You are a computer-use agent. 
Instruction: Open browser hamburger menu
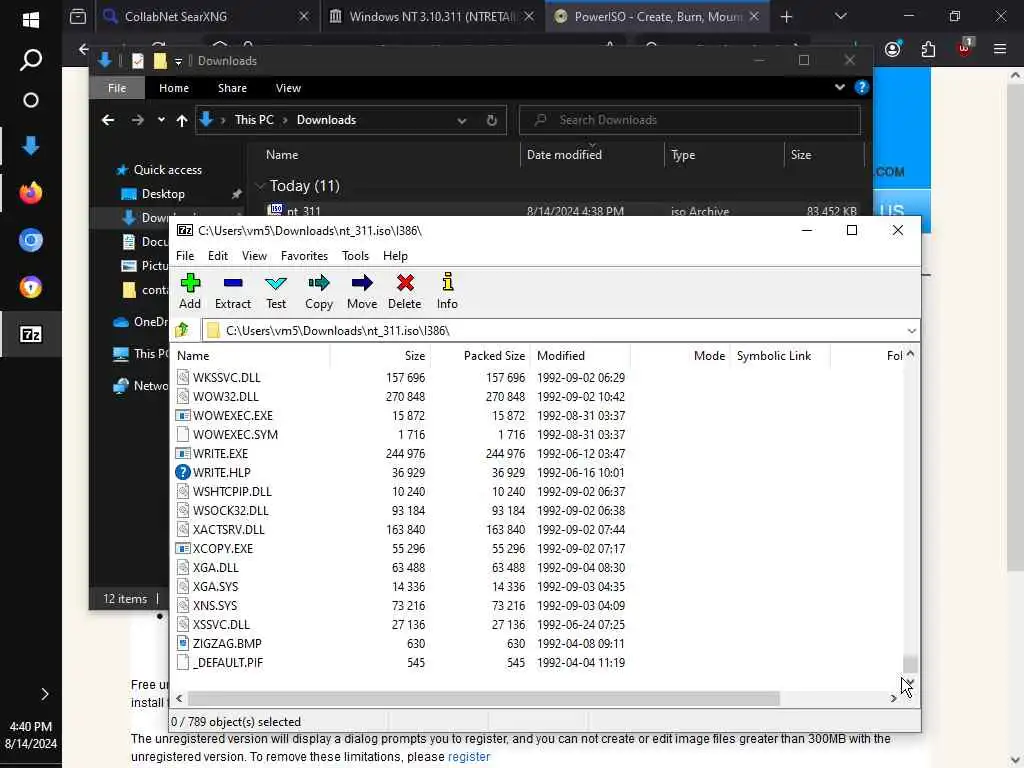point(999,49)
